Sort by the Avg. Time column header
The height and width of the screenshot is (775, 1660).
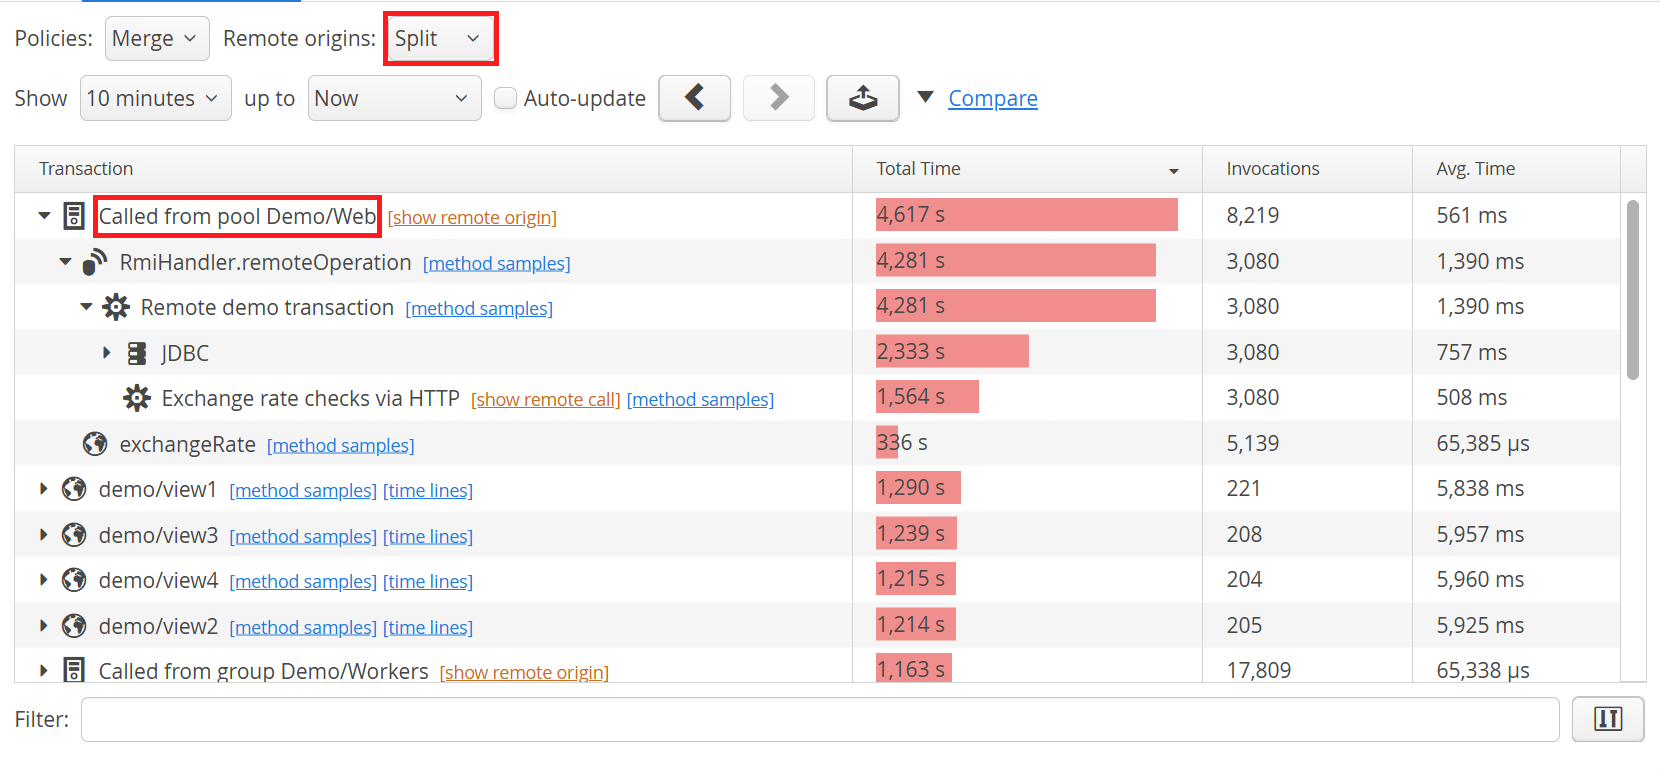[x=1475, y=169]
